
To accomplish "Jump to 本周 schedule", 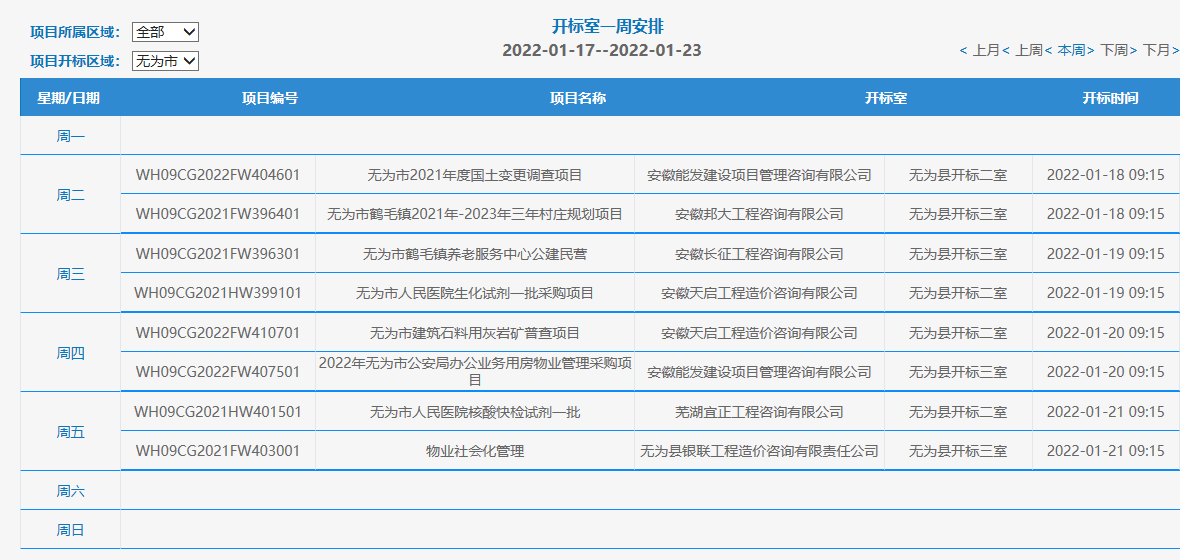I will coord(1071,50).
